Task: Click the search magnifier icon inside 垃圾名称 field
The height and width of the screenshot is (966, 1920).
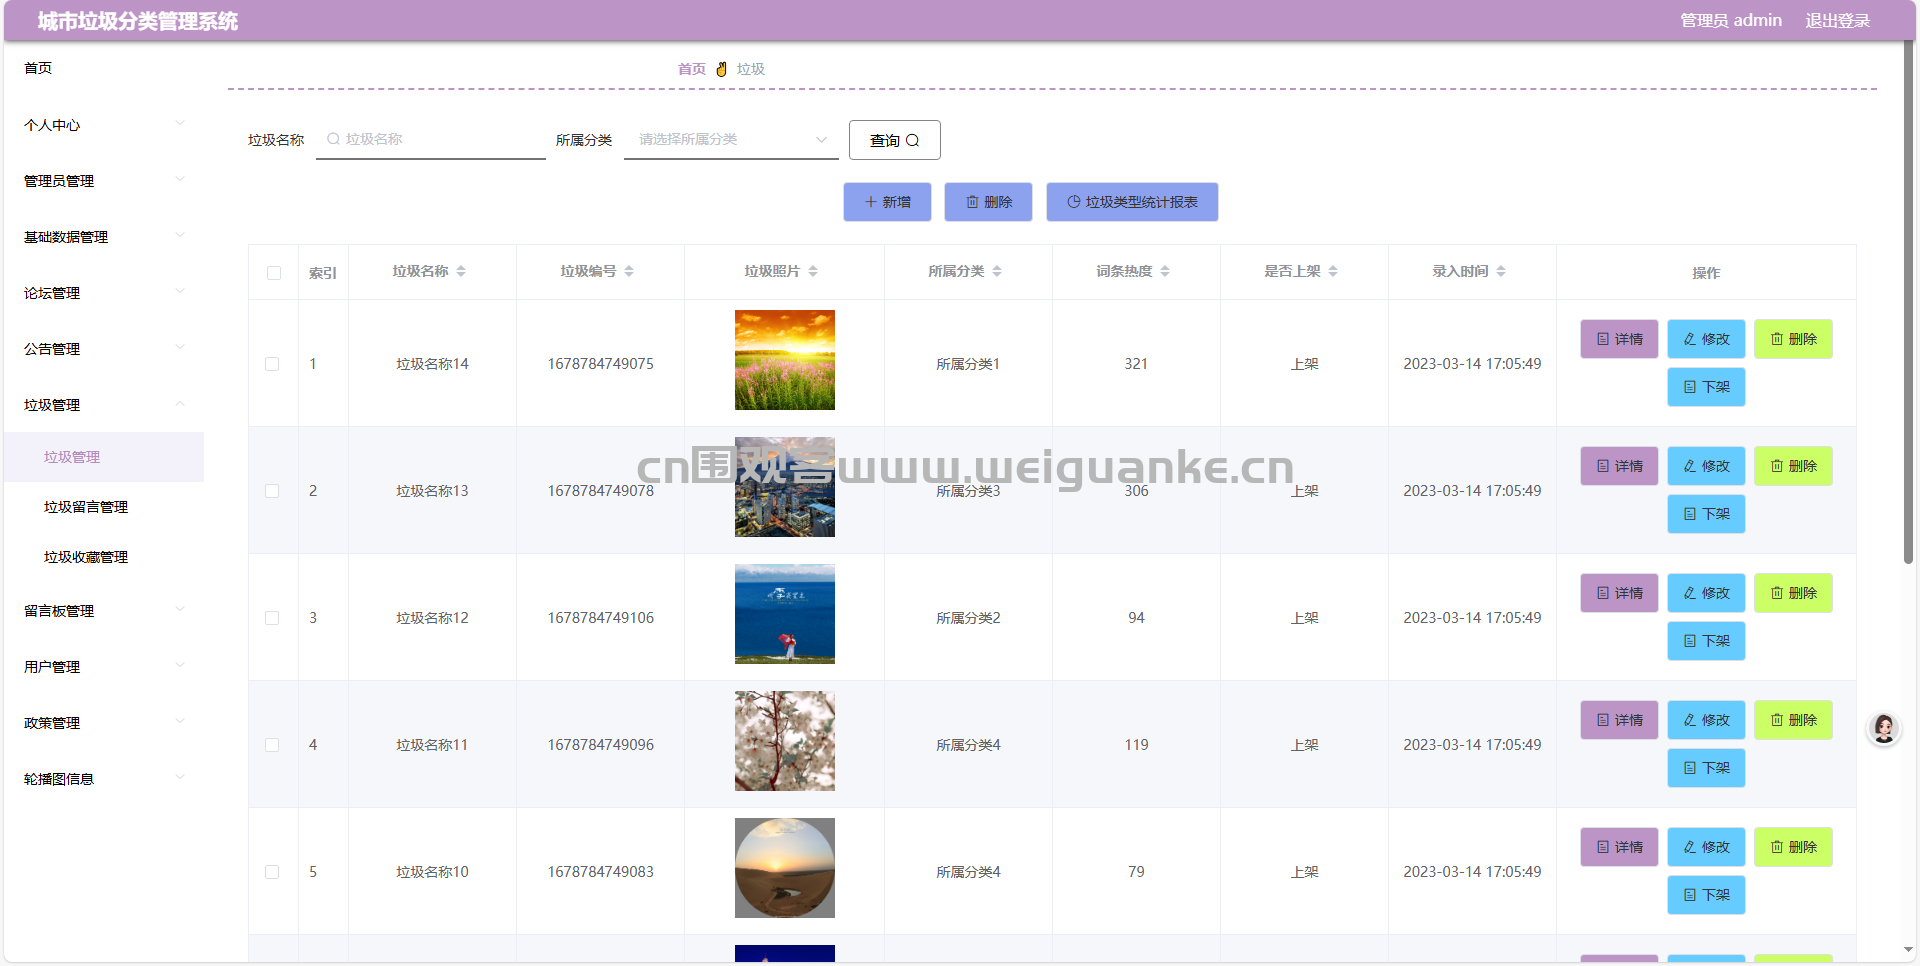Action: click(x=333, y=139)
